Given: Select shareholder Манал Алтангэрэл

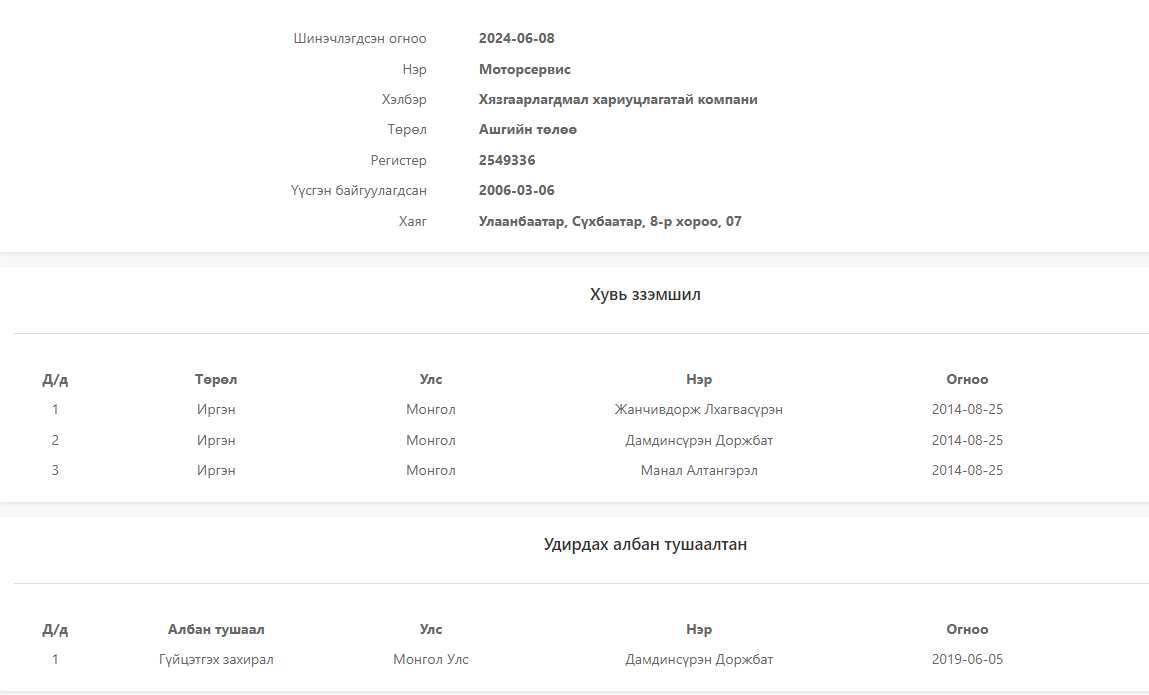Looking at the screenshot, I should pyautogui.click(x=698, y=470).
